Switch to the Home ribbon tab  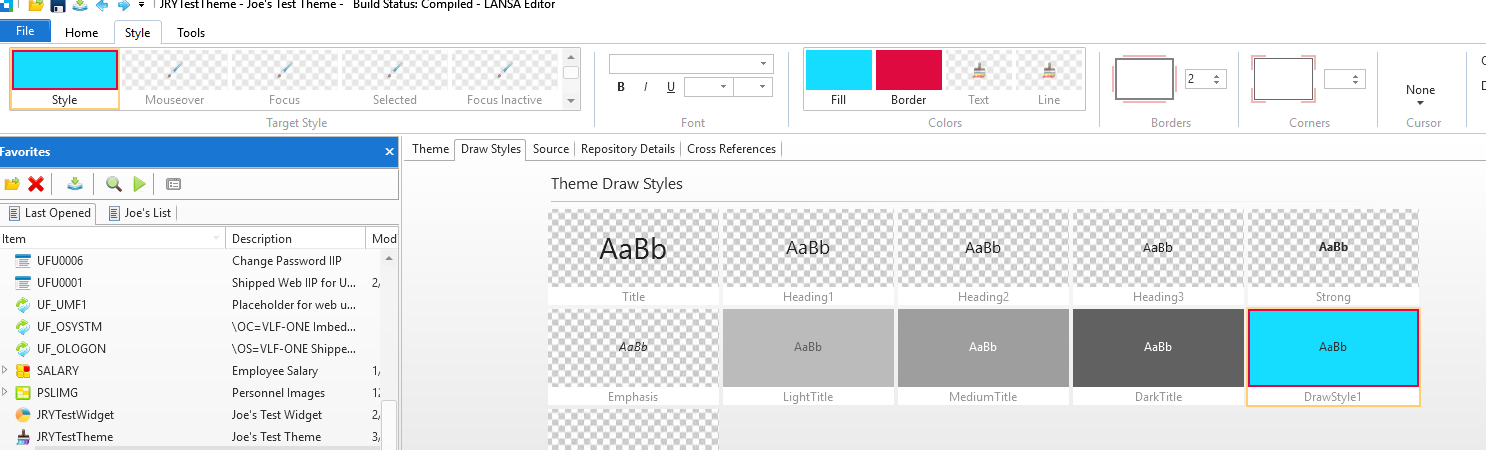82,32
